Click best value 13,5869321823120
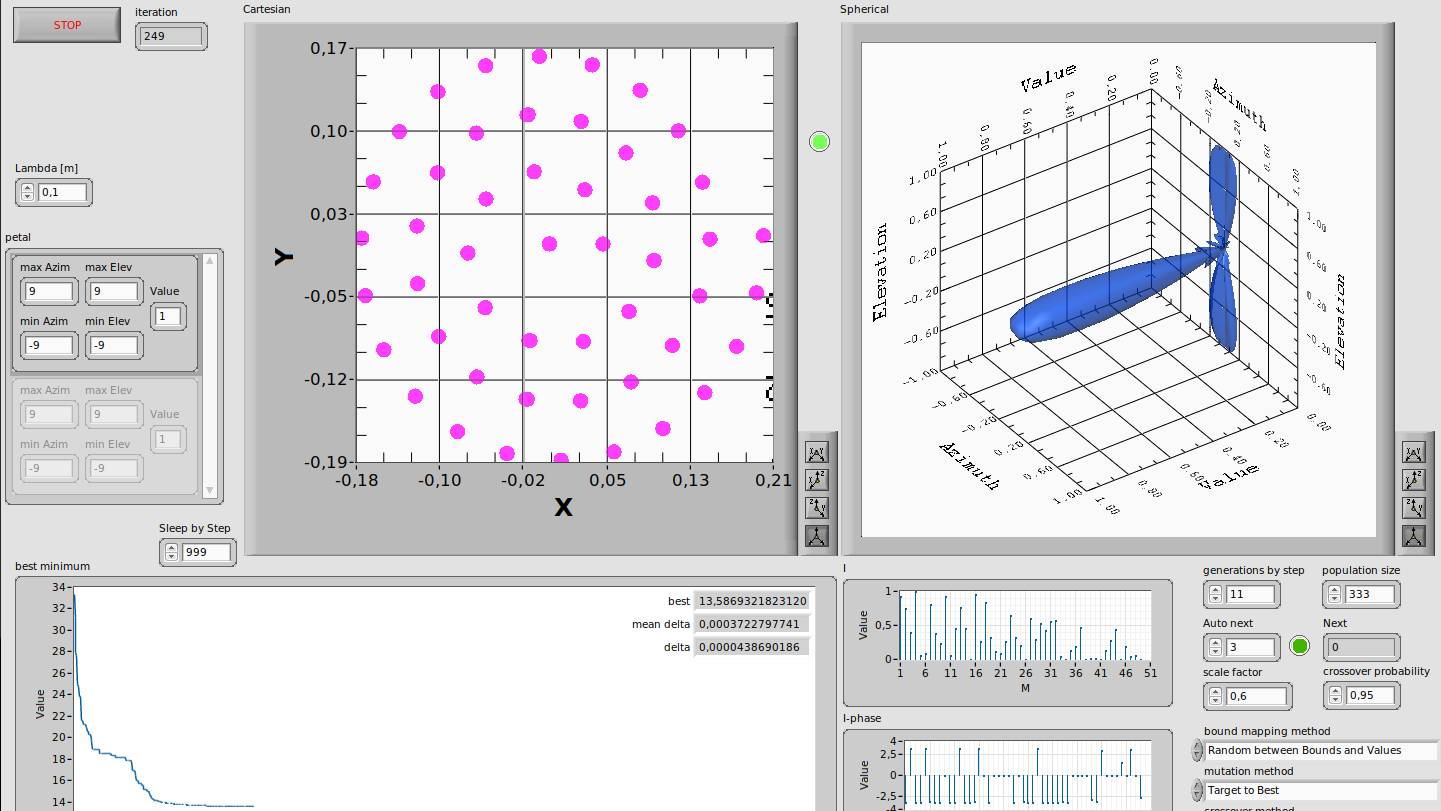The image size is (1441, 811). (752, 601)
